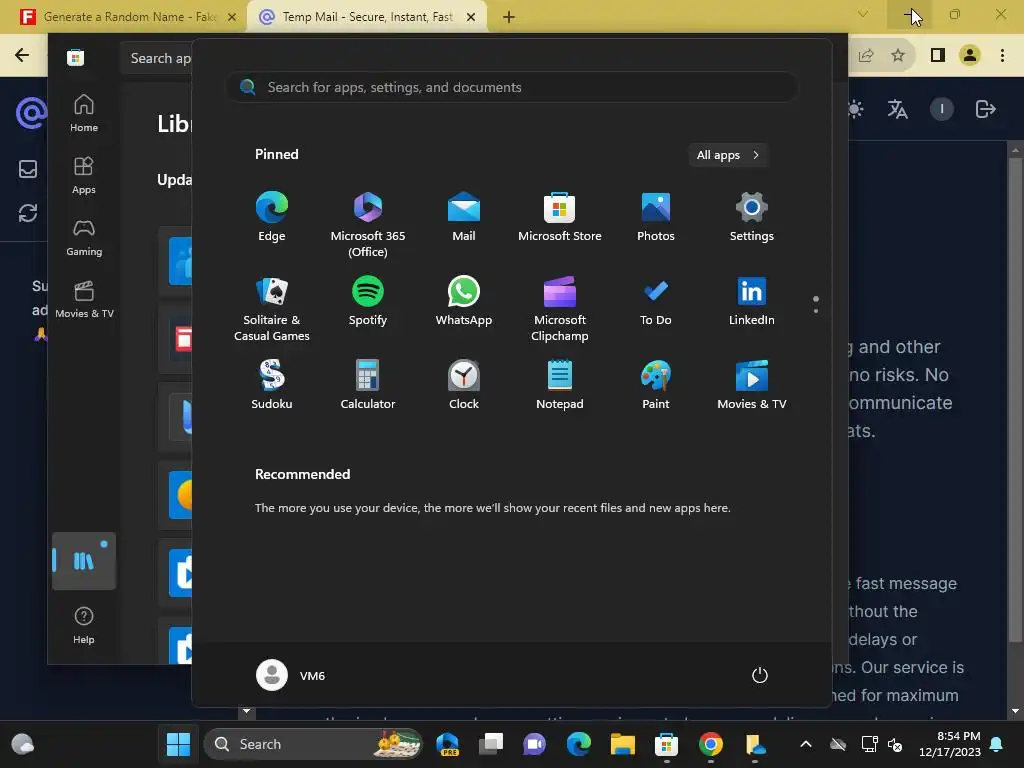Launch Microsoft 365 (Office) from pinned apps
This screenshot has width=1024, height=768.
[x=368, y=225]
